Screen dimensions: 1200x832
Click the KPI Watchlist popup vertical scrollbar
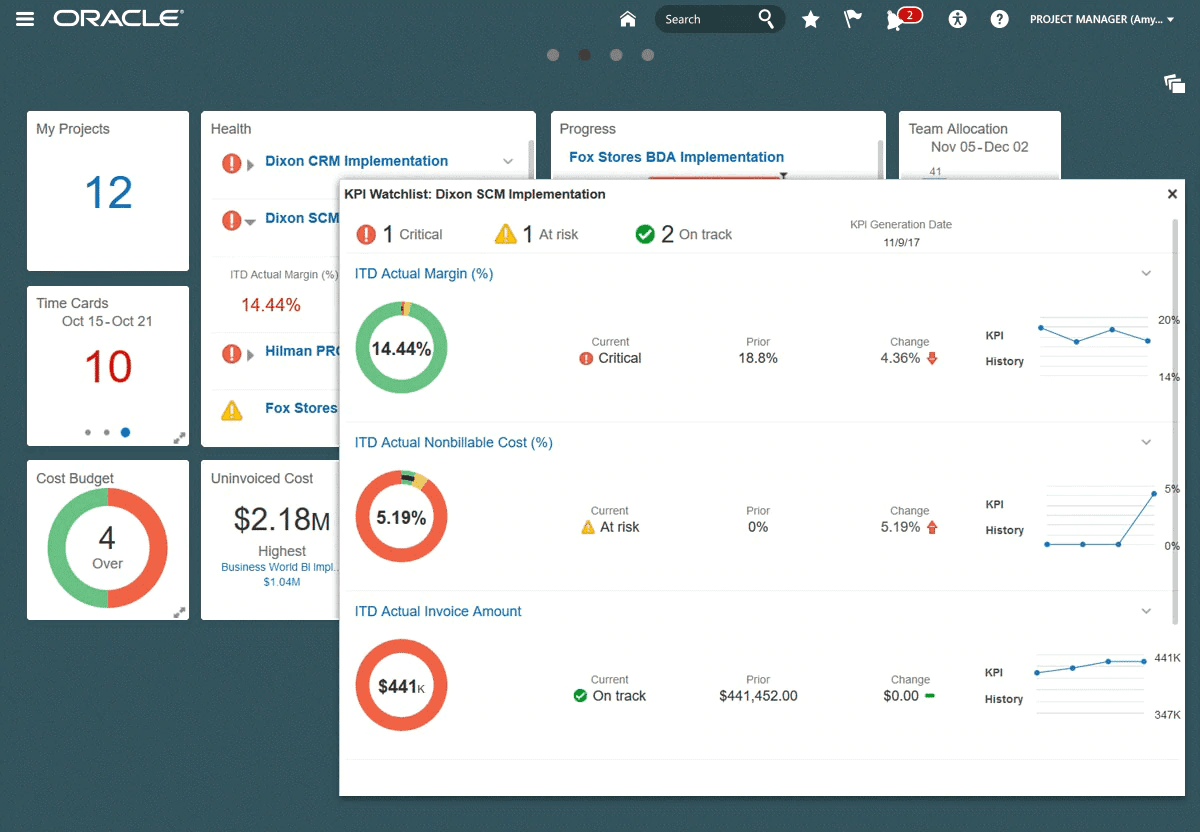coord(1174,422)
